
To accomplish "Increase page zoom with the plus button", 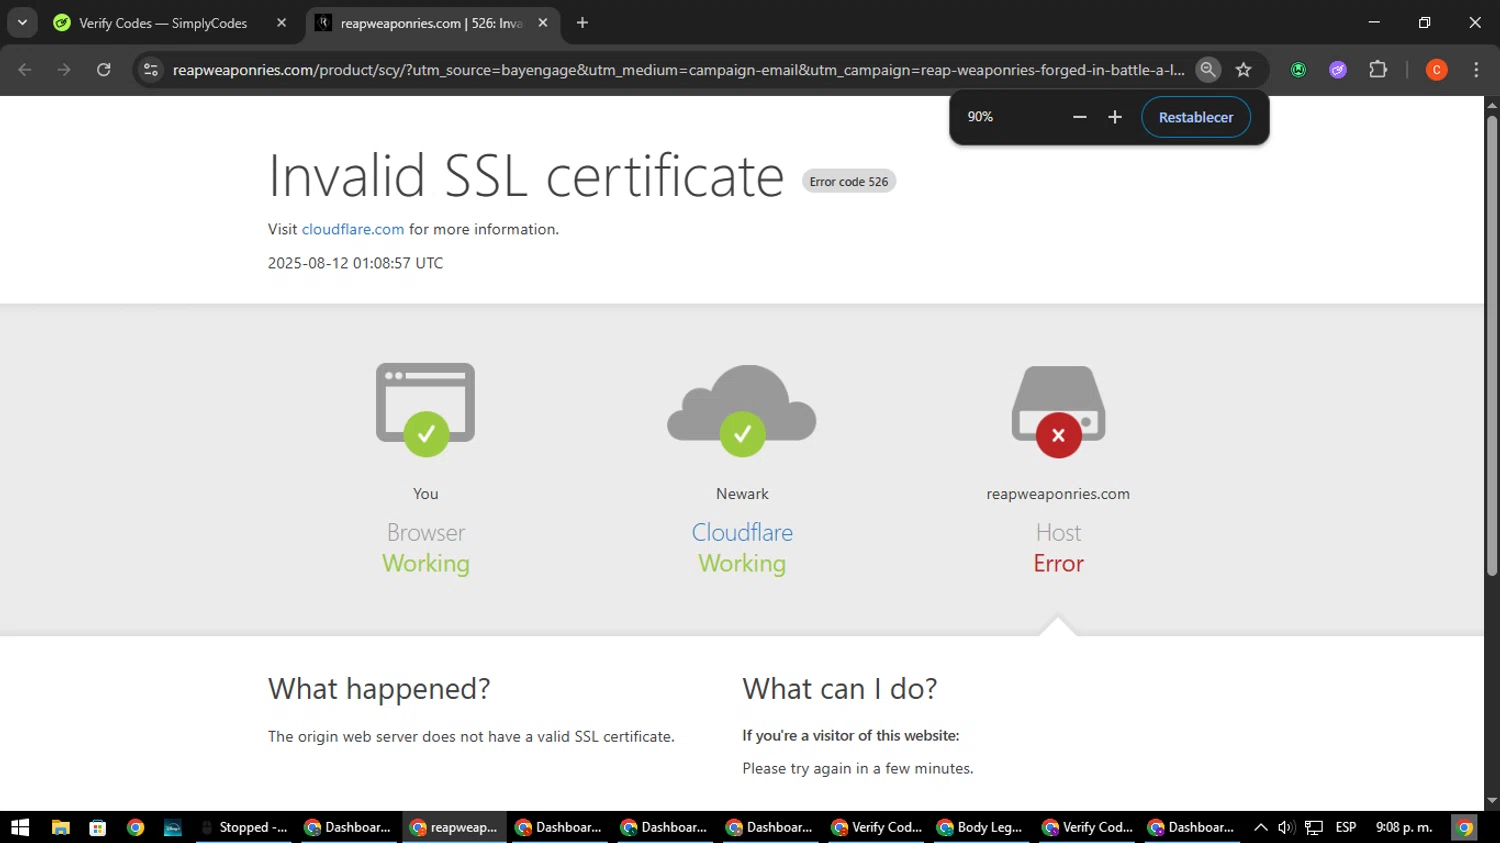I will click(1115, 117).
